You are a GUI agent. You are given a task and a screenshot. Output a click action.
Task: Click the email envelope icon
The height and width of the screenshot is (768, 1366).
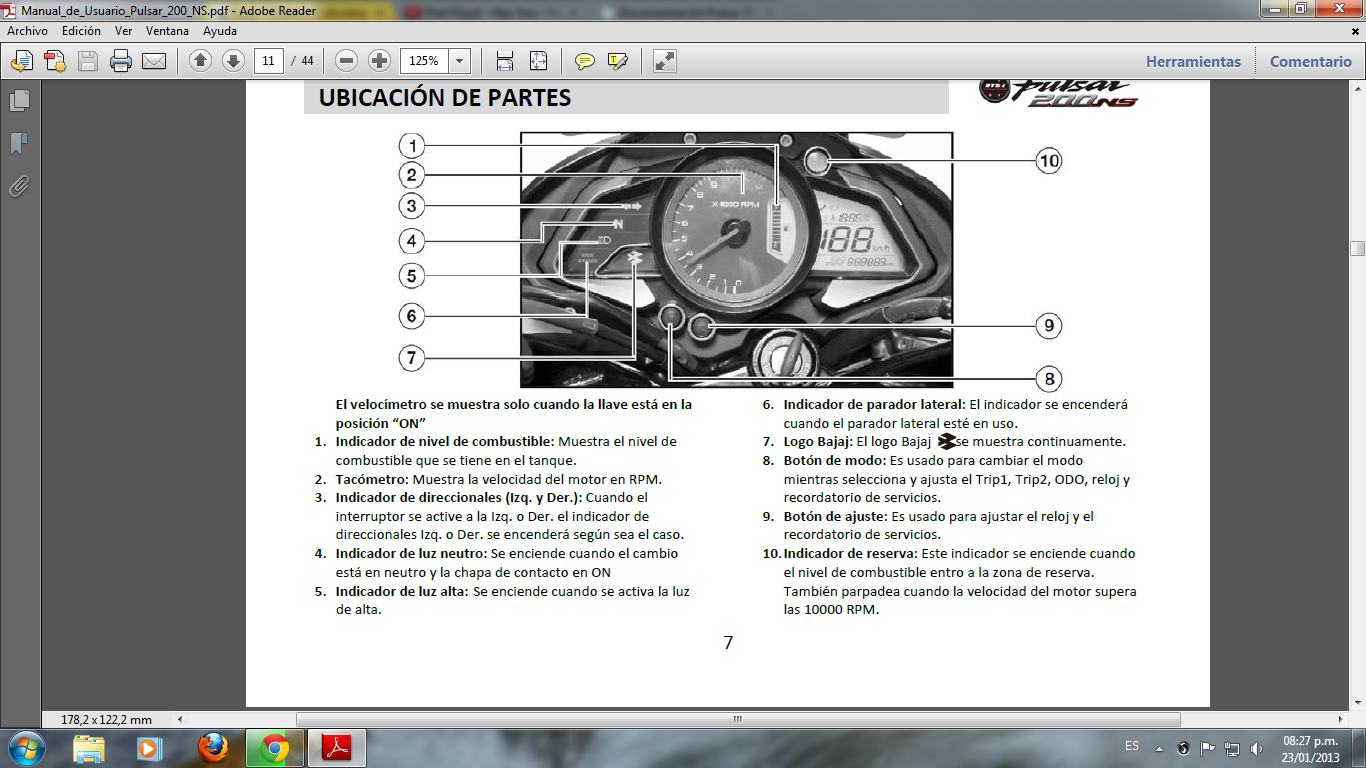click(153, 61)
